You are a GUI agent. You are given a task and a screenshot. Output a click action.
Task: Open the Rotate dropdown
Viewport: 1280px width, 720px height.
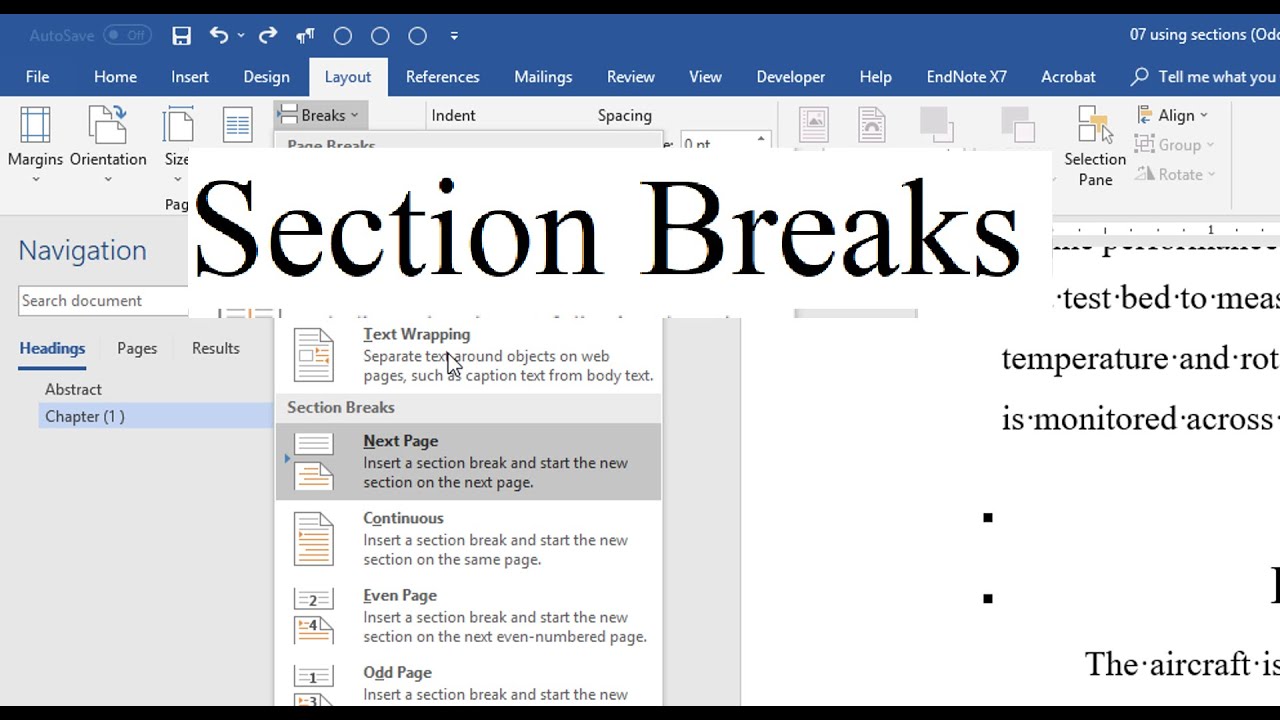click(x=1177, y=174)
